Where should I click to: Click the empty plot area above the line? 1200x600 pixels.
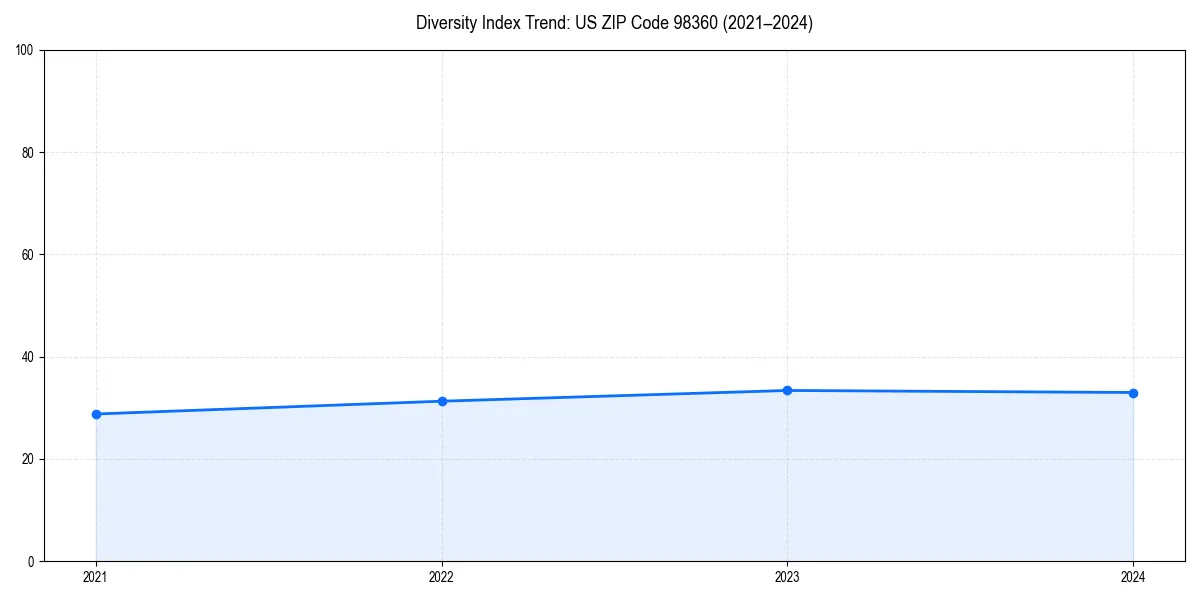[600, 200]
